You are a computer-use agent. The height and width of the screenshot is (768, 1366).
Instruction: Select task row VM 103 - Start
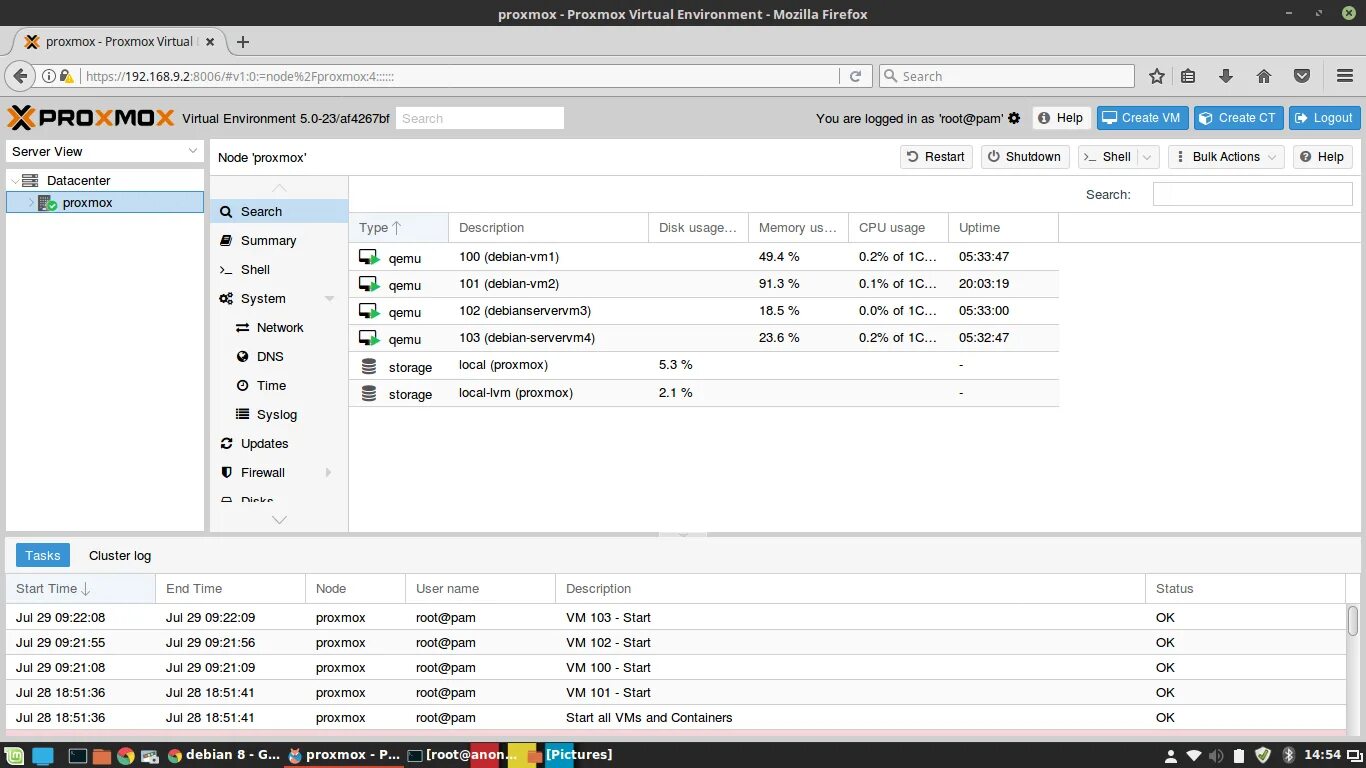click(676, 618)
